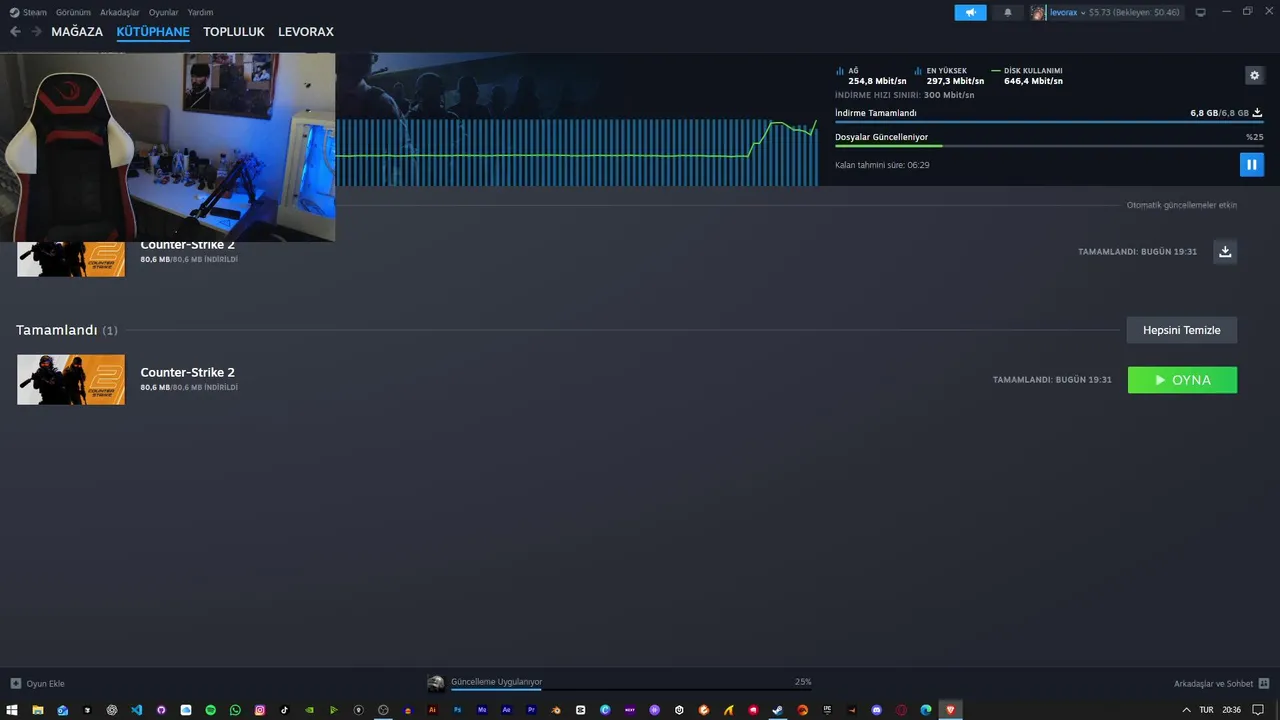Open the Görünüm menu
Screen dimensions: 1280x720
coord(73,12)
